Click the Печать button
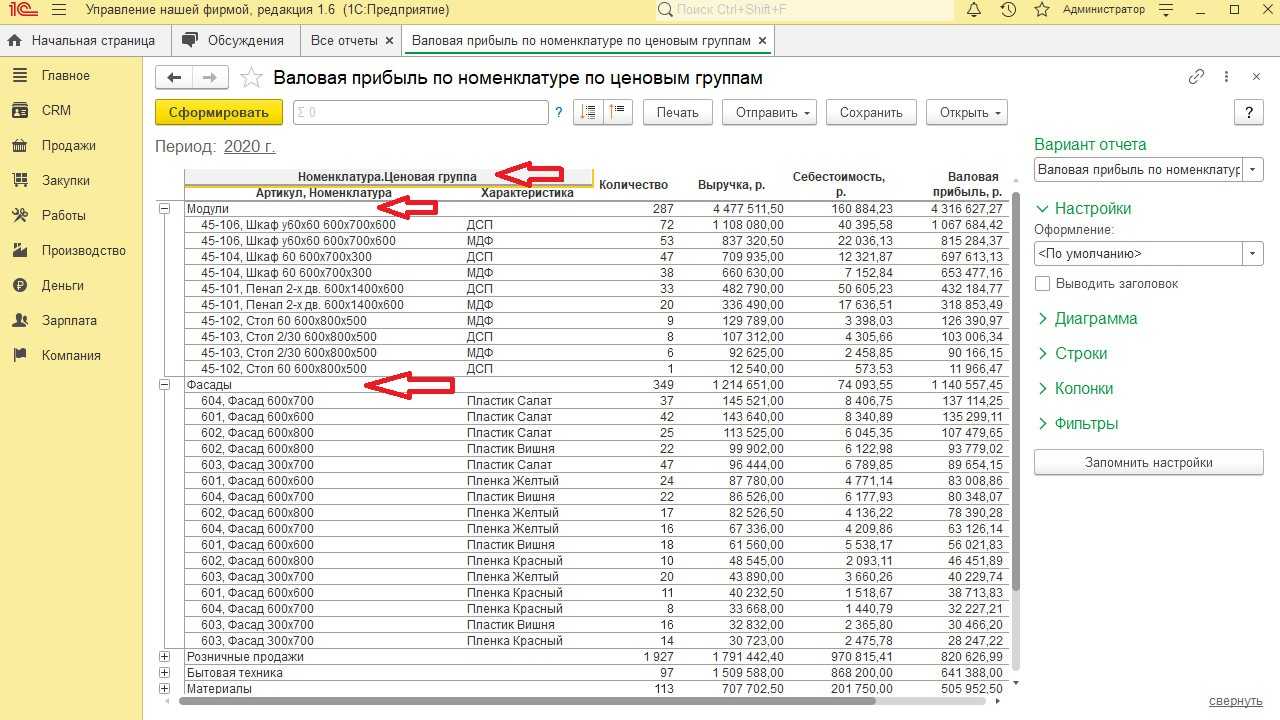Viewport: 1280px width, 720px height. 677,112
